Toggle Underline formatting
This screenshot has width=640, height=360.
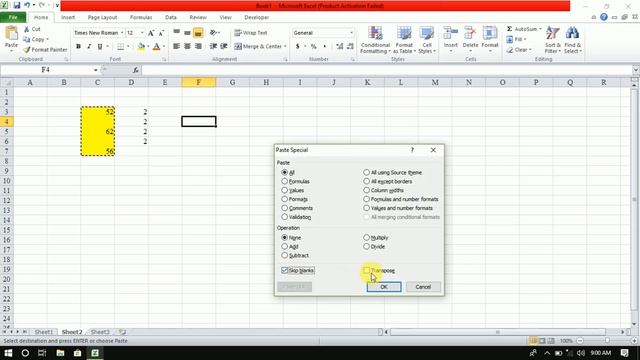pyautogui.click(x=100, y=47)
